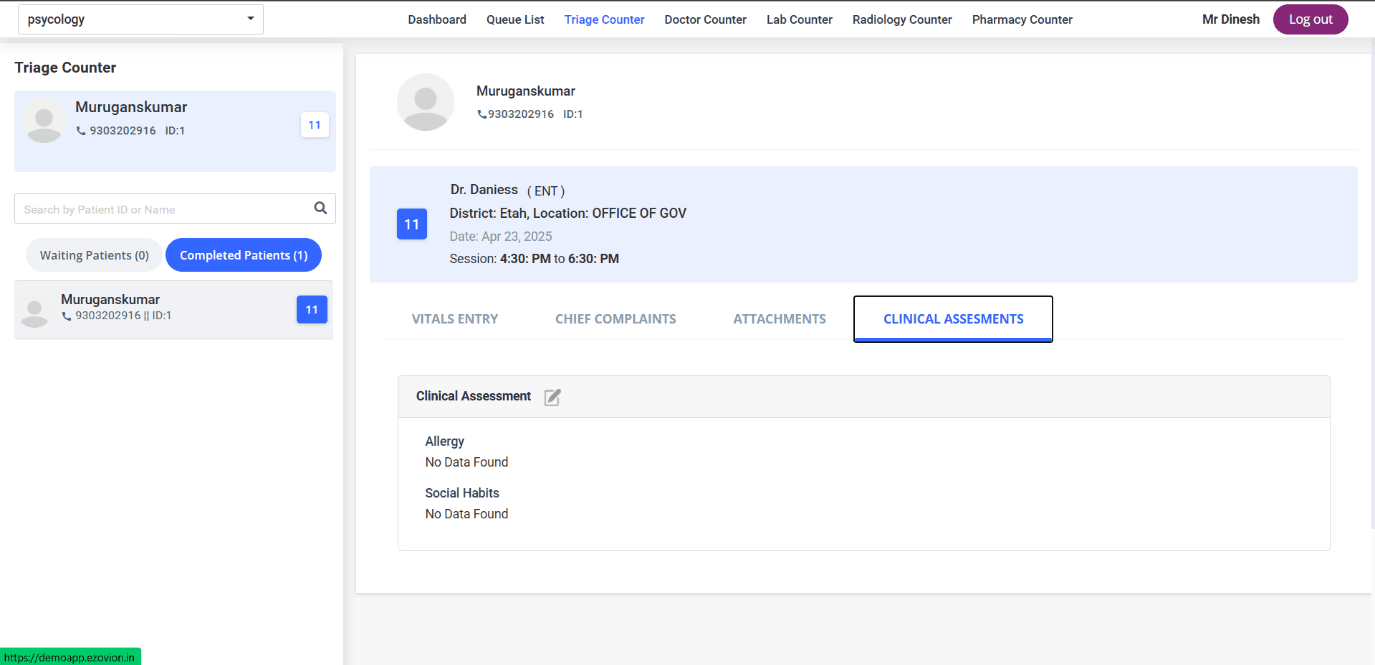This screenshot has width=1375, height=665.
Task: Switch to the Vitals Entry tab
Action: pos(455,319)
